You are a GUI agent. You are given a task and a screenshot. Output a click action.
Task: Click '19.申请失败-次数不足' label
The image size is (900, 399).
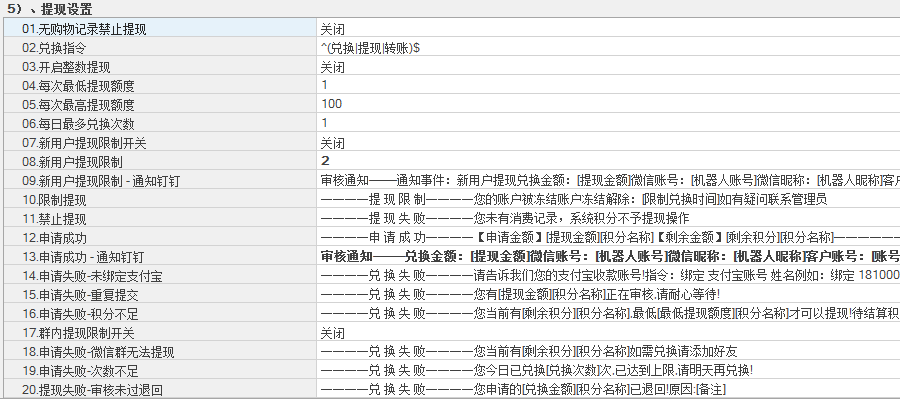click(x=80, y=371)
